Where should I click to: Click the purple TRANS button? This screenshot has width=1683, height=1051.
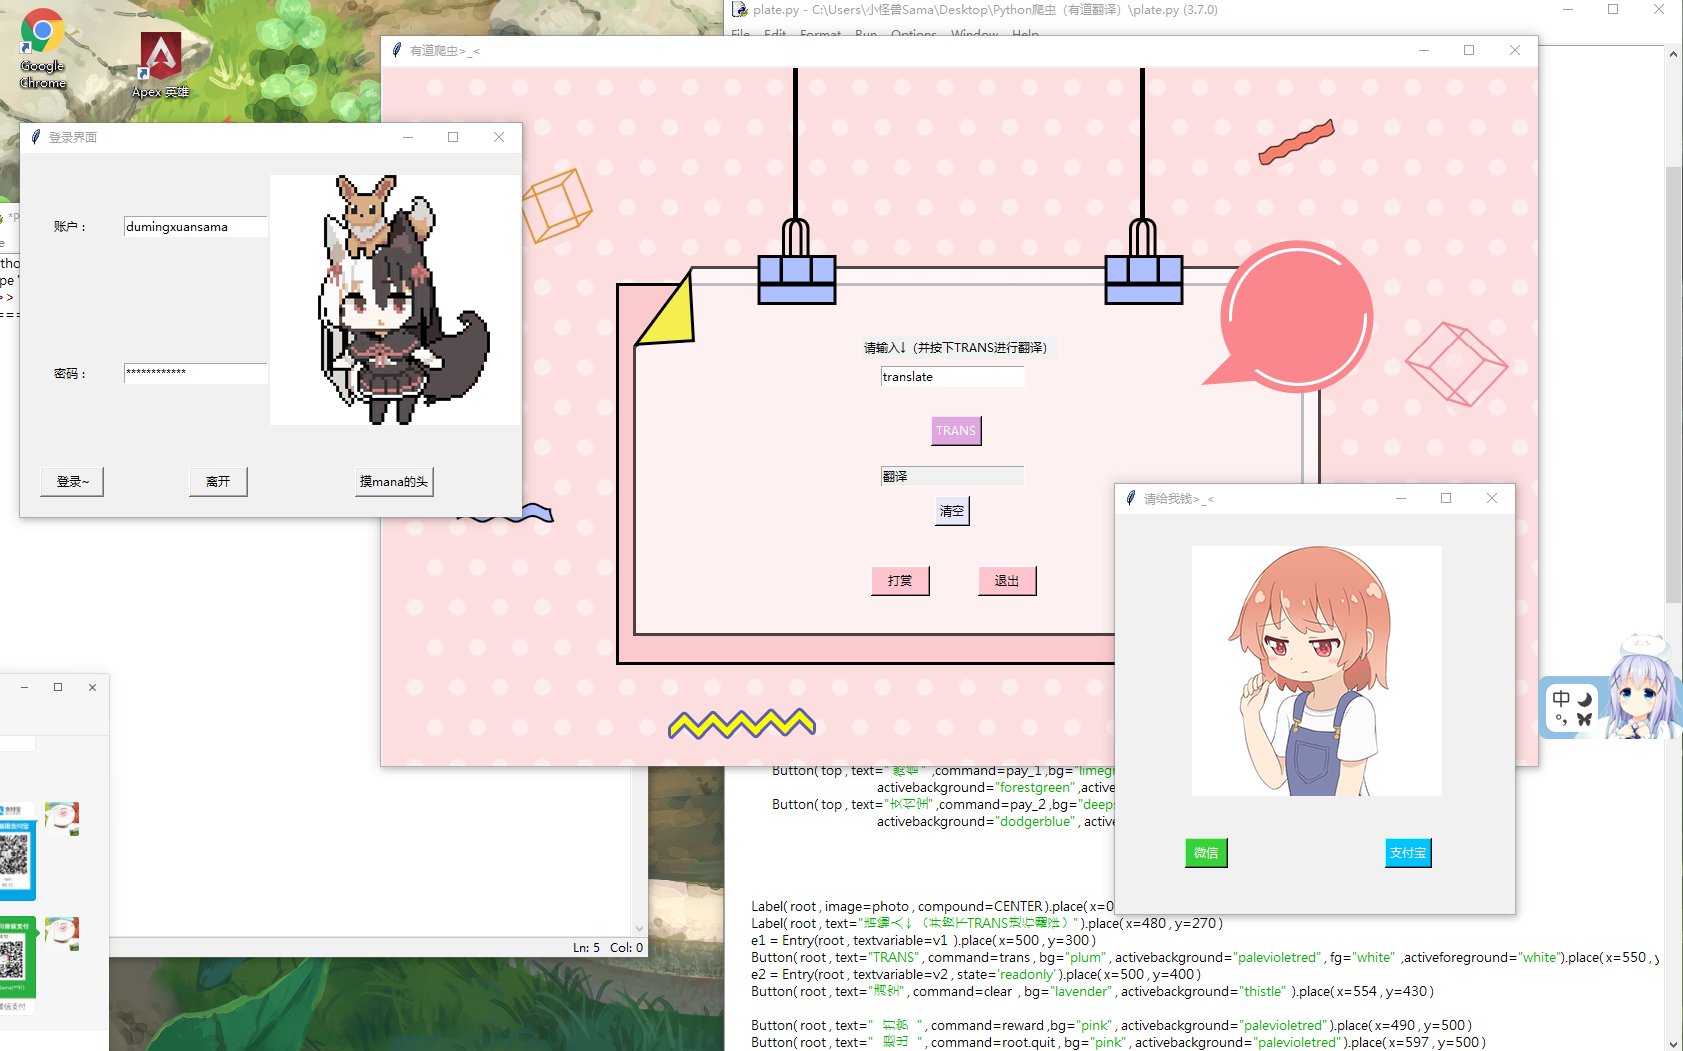tap(956, 431)
